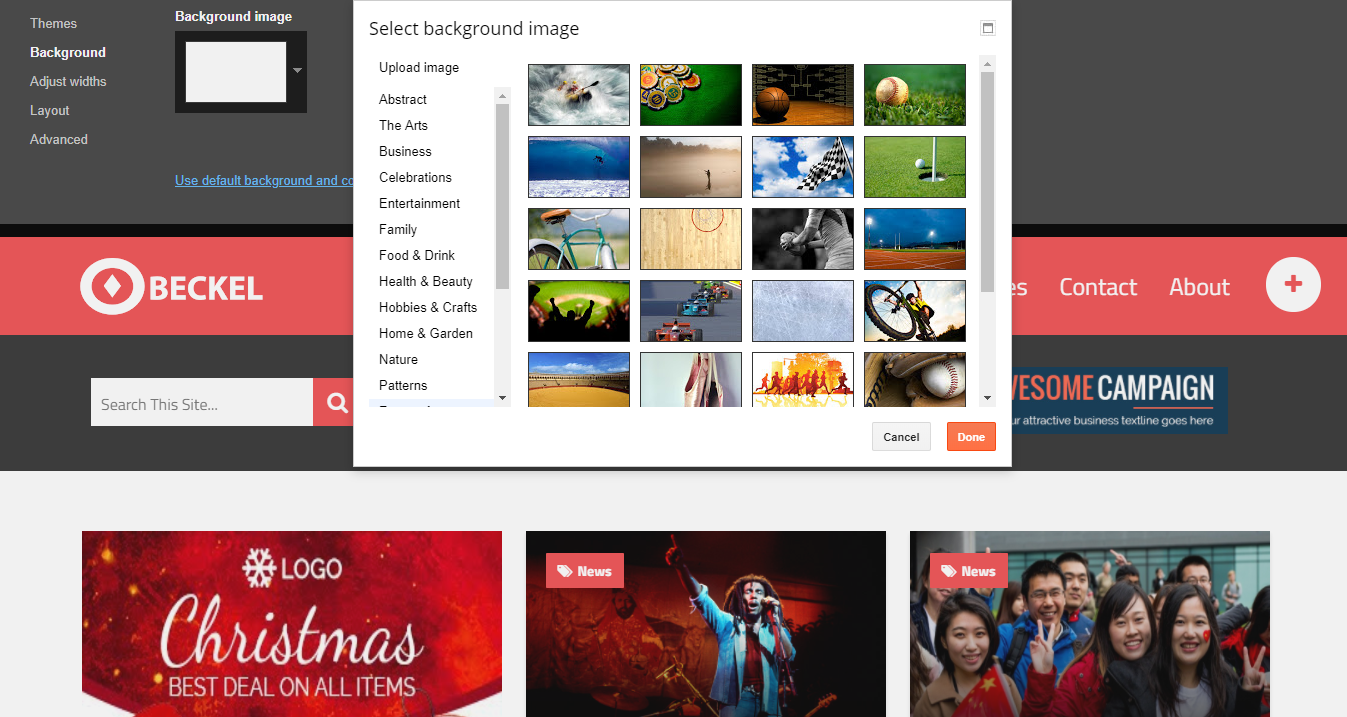Click the Search This Site field
This screenshot has height=717, width=1347.
202,403
